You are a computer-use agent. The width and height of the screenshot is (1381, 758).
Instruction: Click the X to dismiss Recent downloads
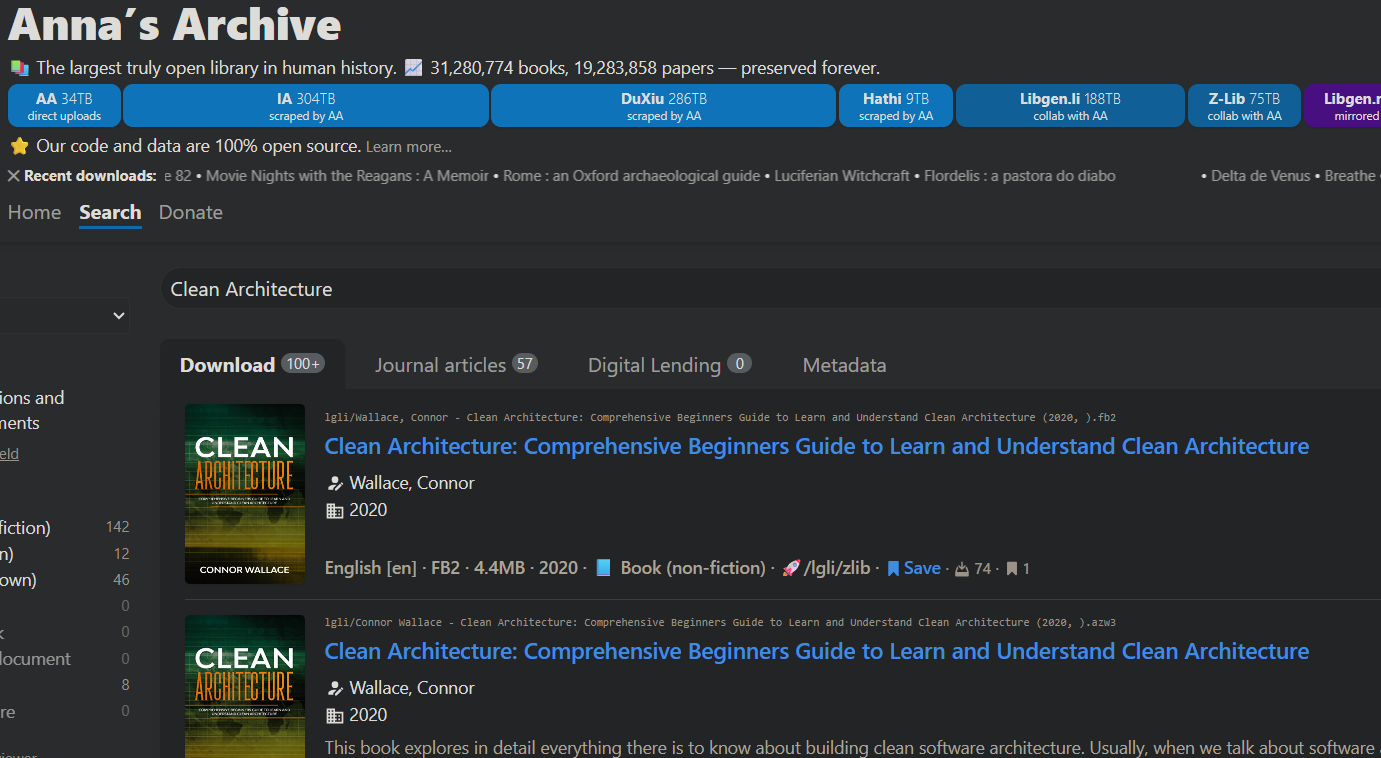tap(14, 176)
